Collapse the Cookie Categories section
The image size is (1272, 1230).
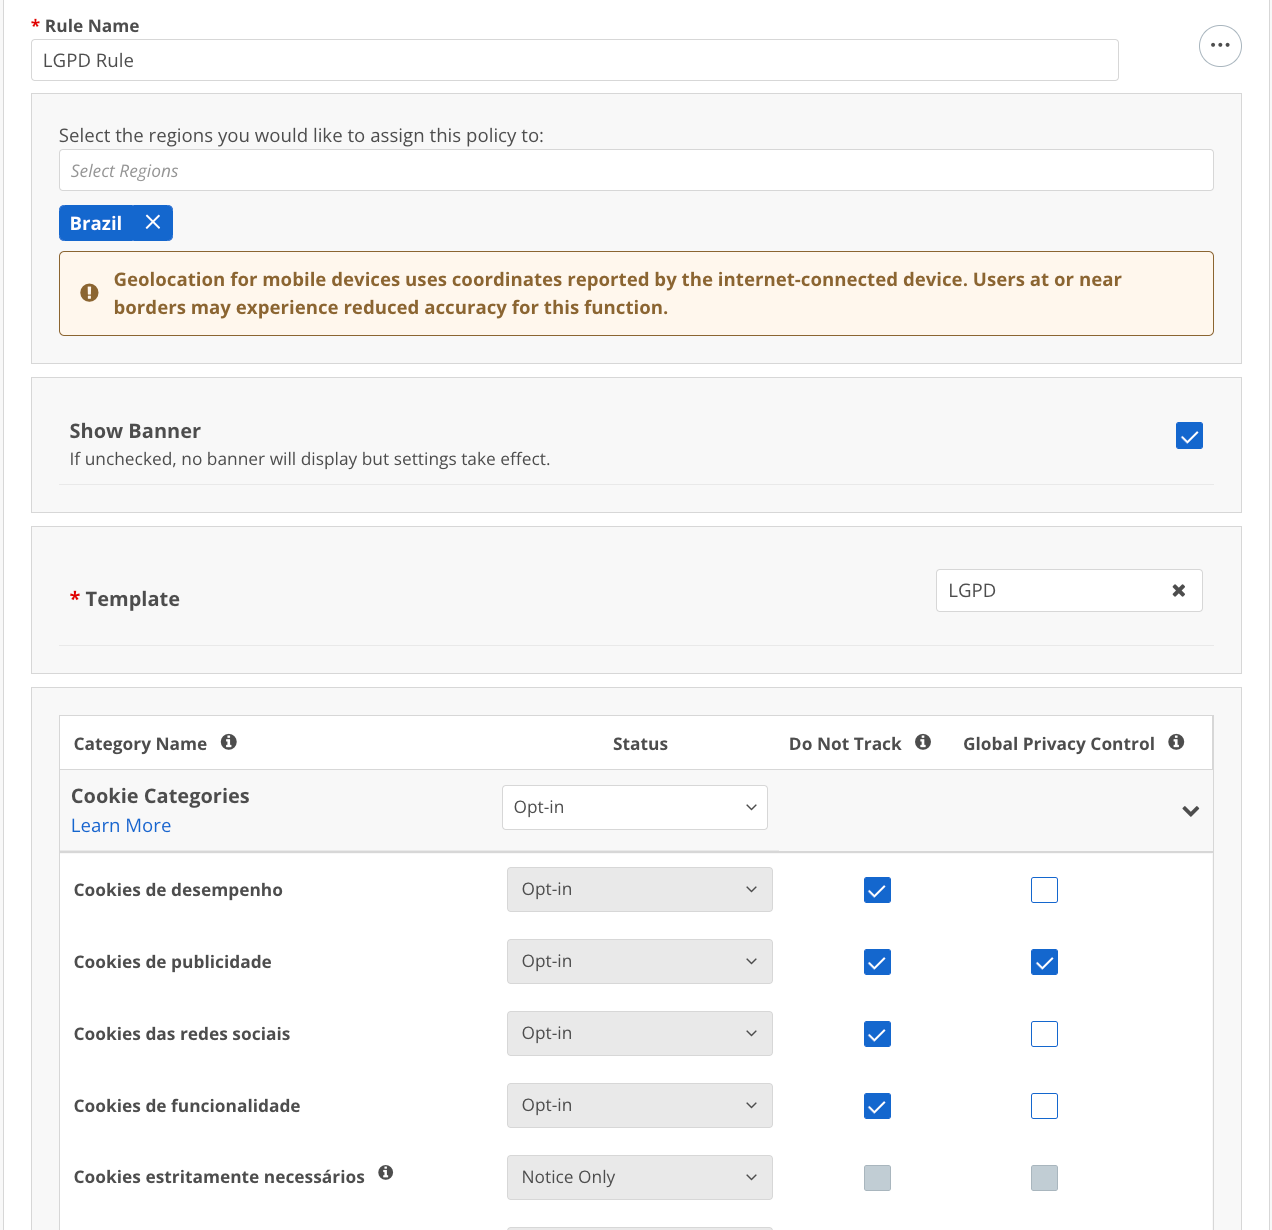[x=1191, y=811]
